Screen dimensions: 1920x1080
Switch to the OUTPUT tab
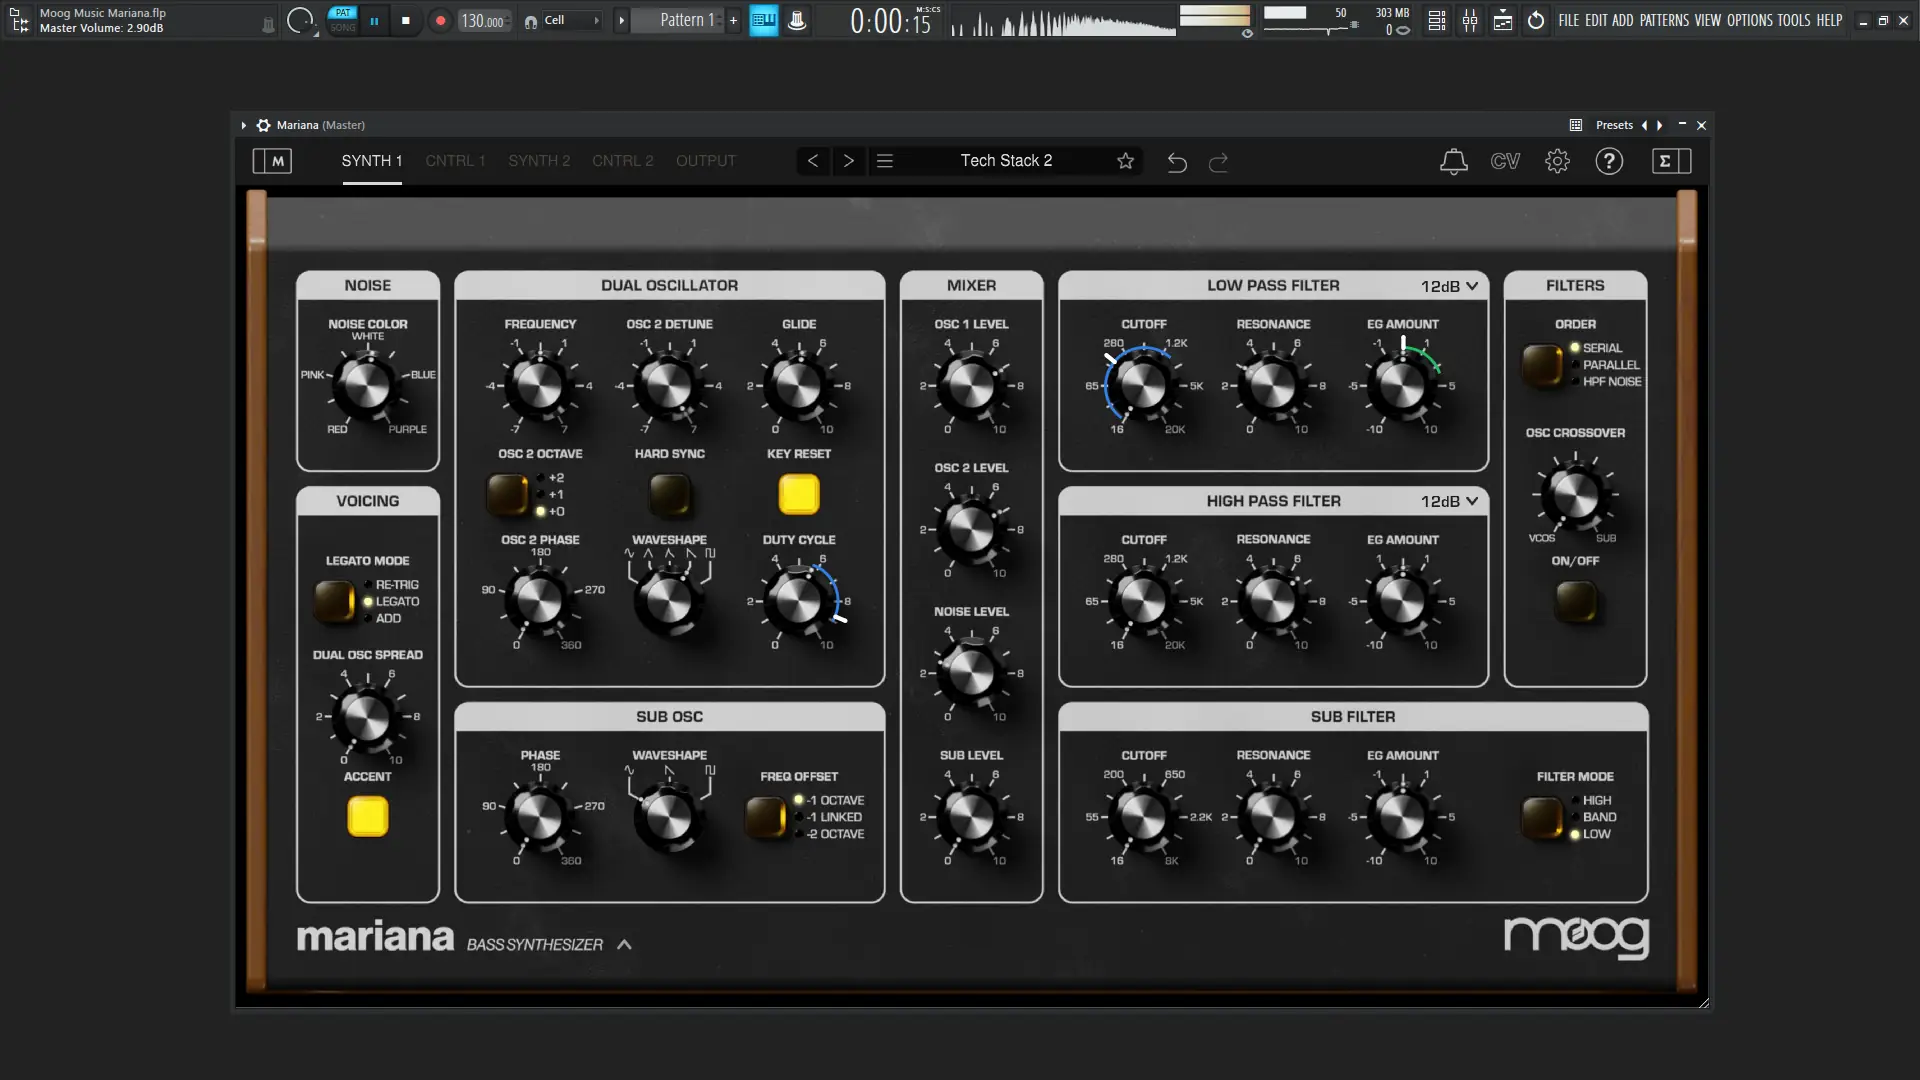(x=705, y=161)
